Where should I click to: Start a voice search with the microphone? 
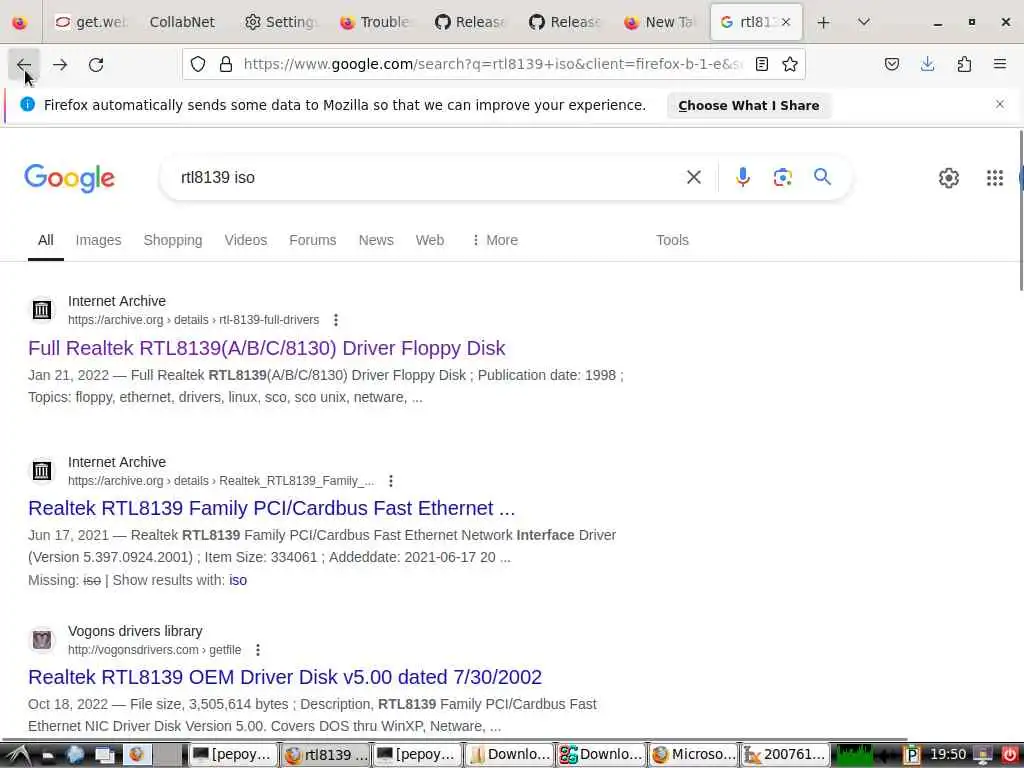(743, 177)
